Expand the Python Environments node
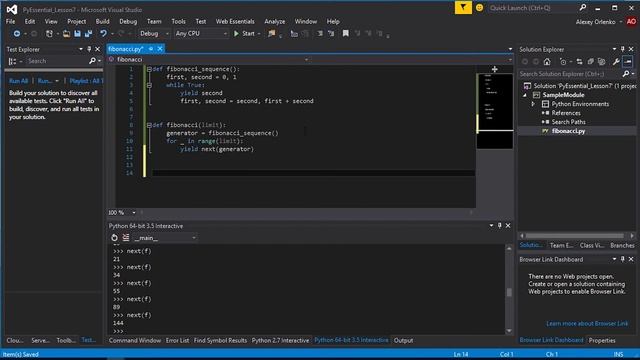This screenshot has width=640, height=360. coord(533,104)
